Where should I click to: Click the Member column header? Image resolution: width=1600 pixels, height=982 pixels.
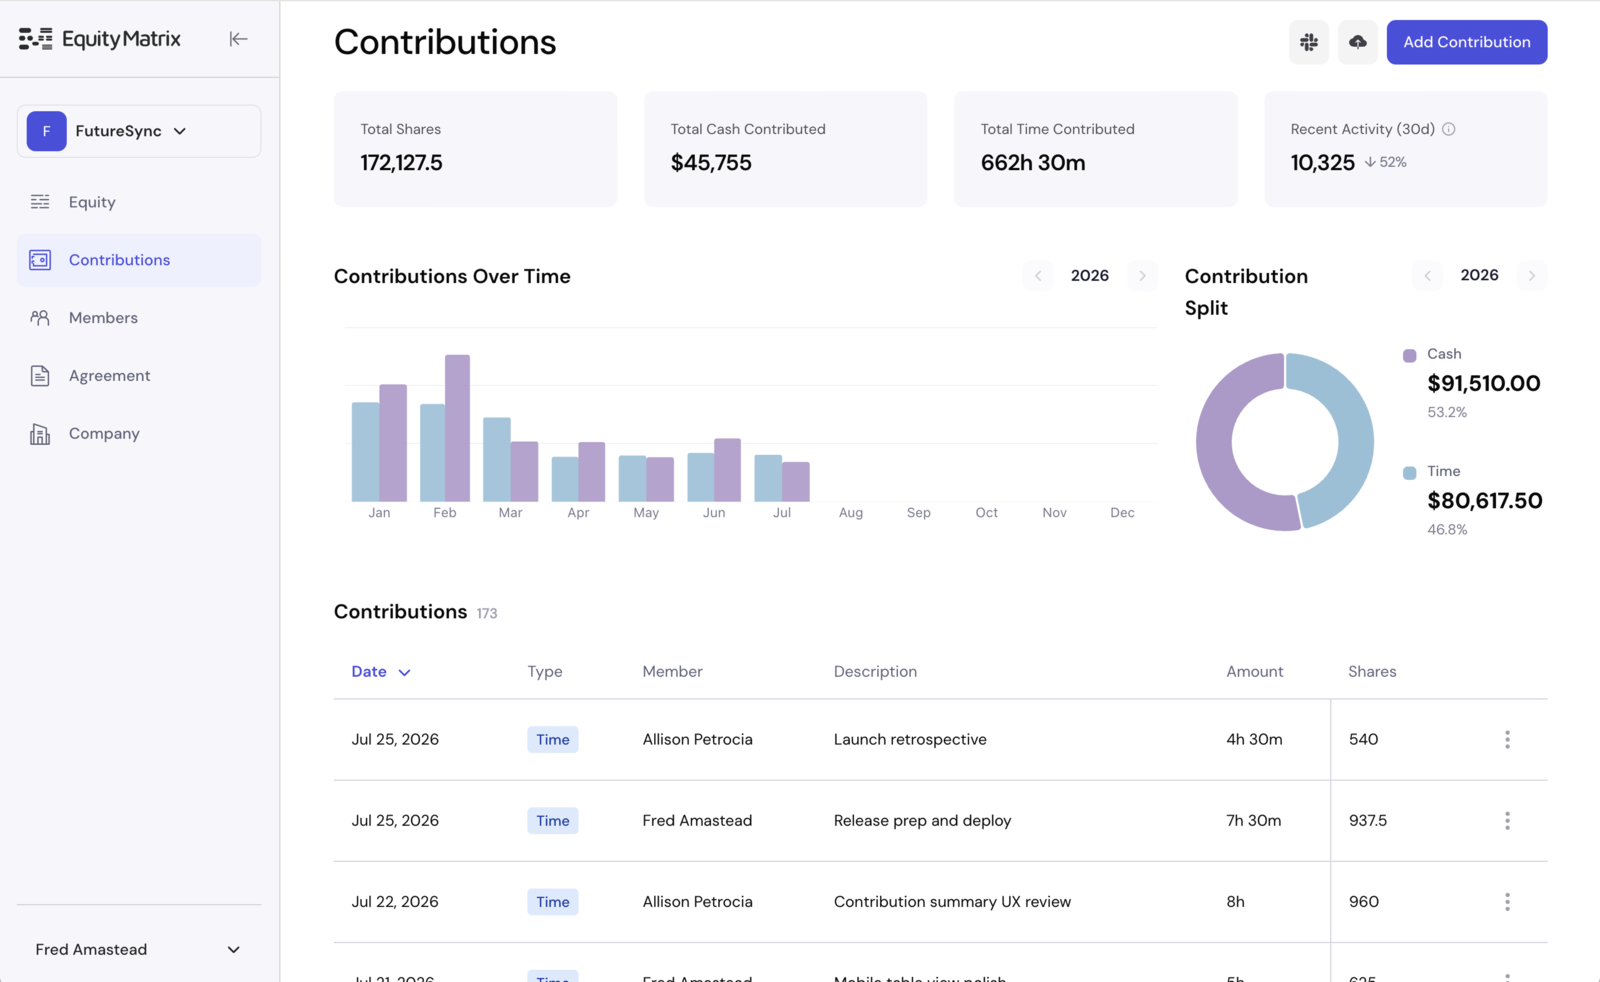(x=673, y=672)
